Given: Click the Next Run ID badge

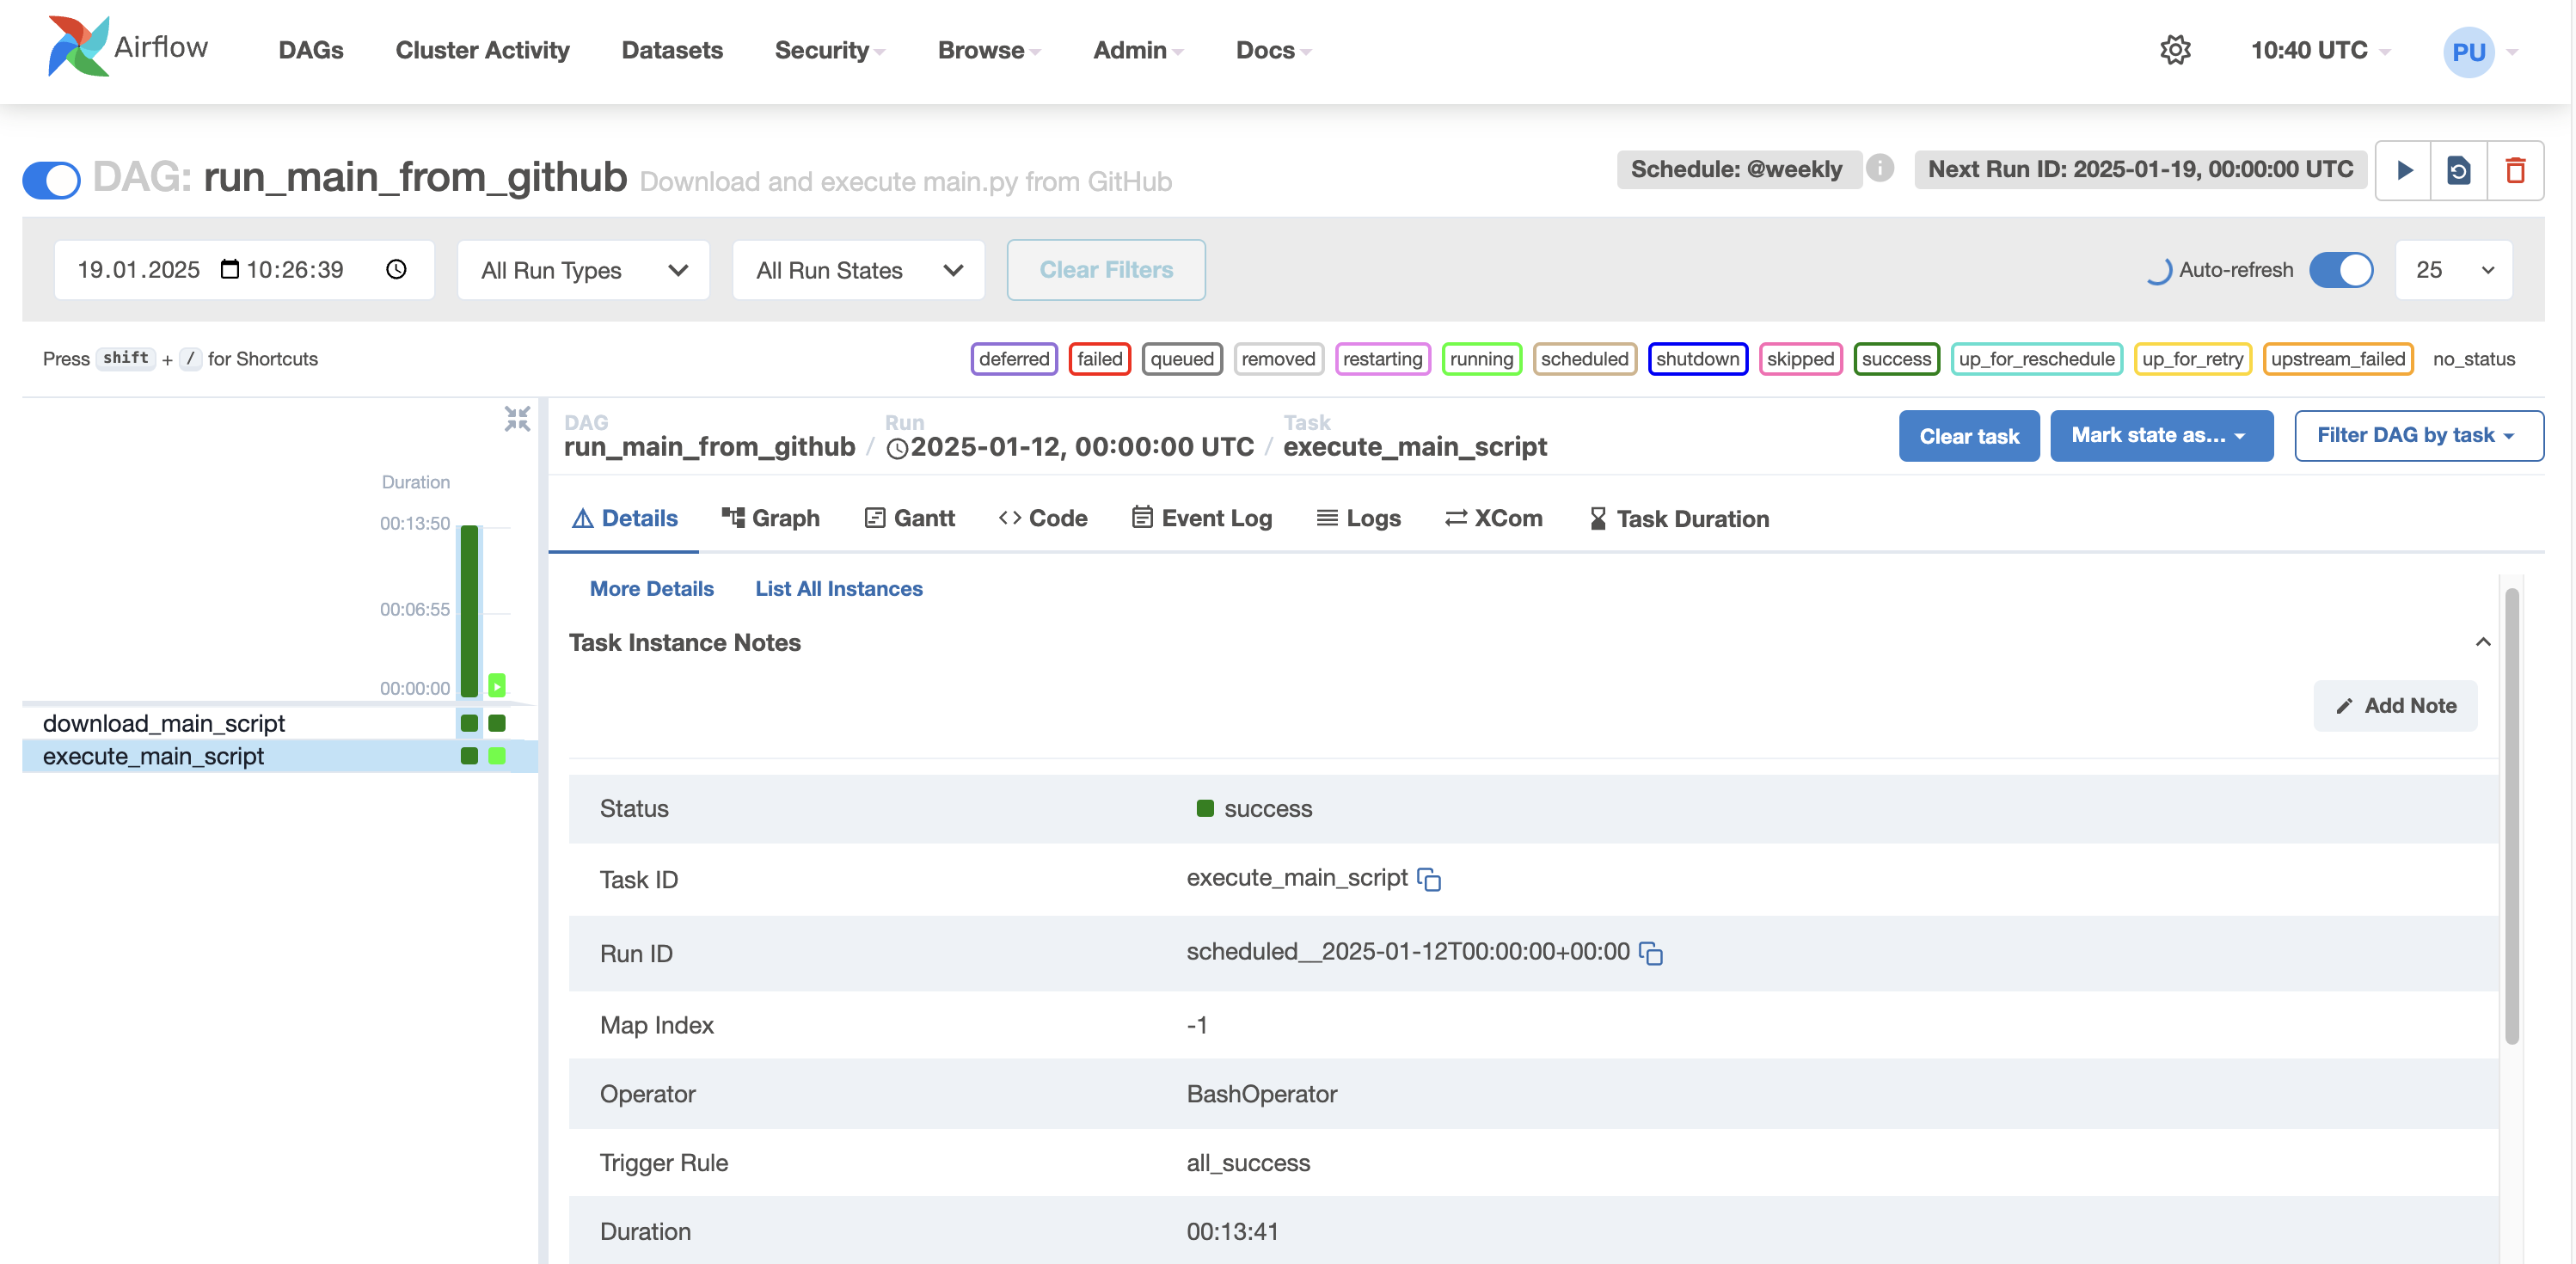Looking at the screenshot, I should pos(2140,169).
